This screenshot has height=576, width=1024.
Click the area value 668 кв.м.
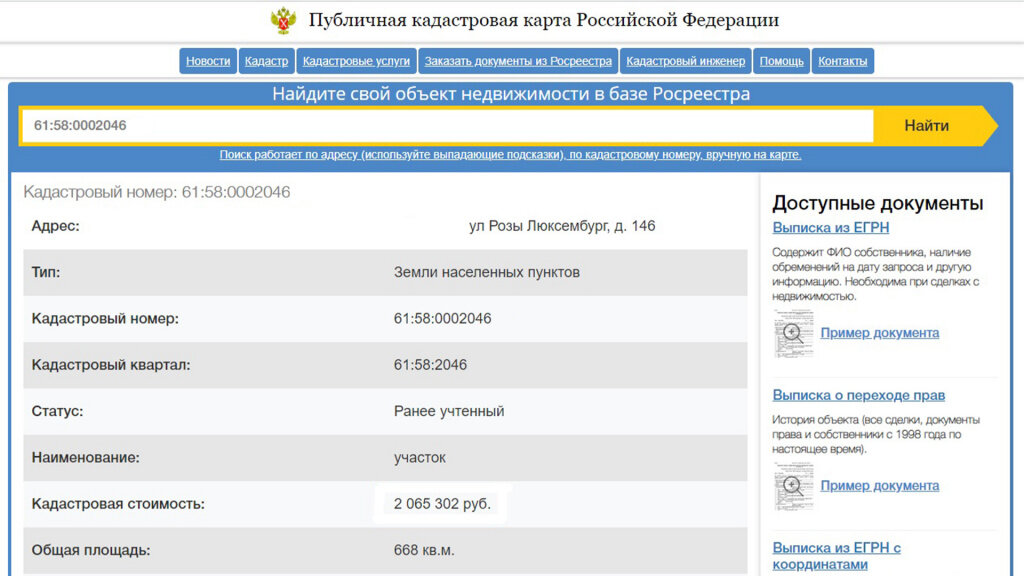coord(424,551)
